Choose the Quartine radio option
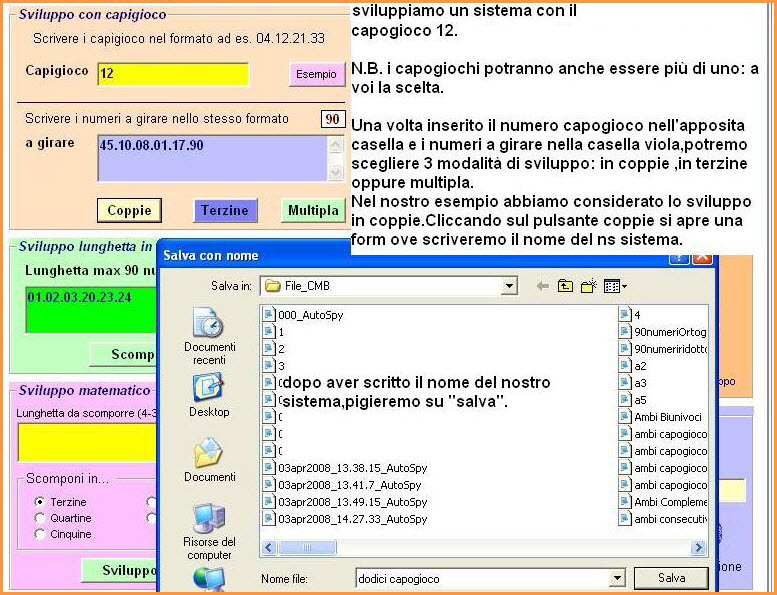 click(x=40, y=518)
